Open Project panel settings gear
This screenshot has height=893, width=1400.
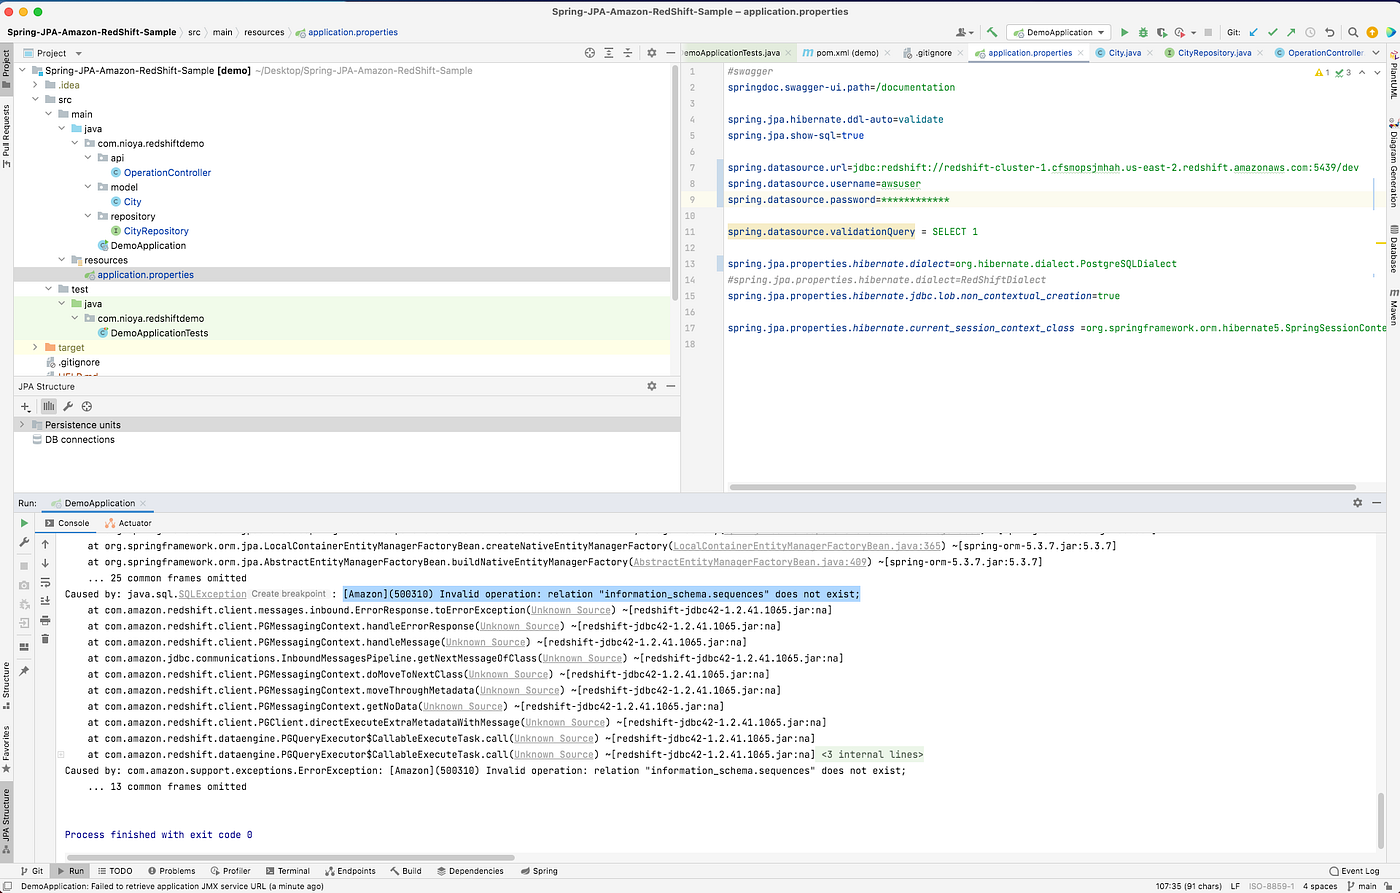(651, 53)
